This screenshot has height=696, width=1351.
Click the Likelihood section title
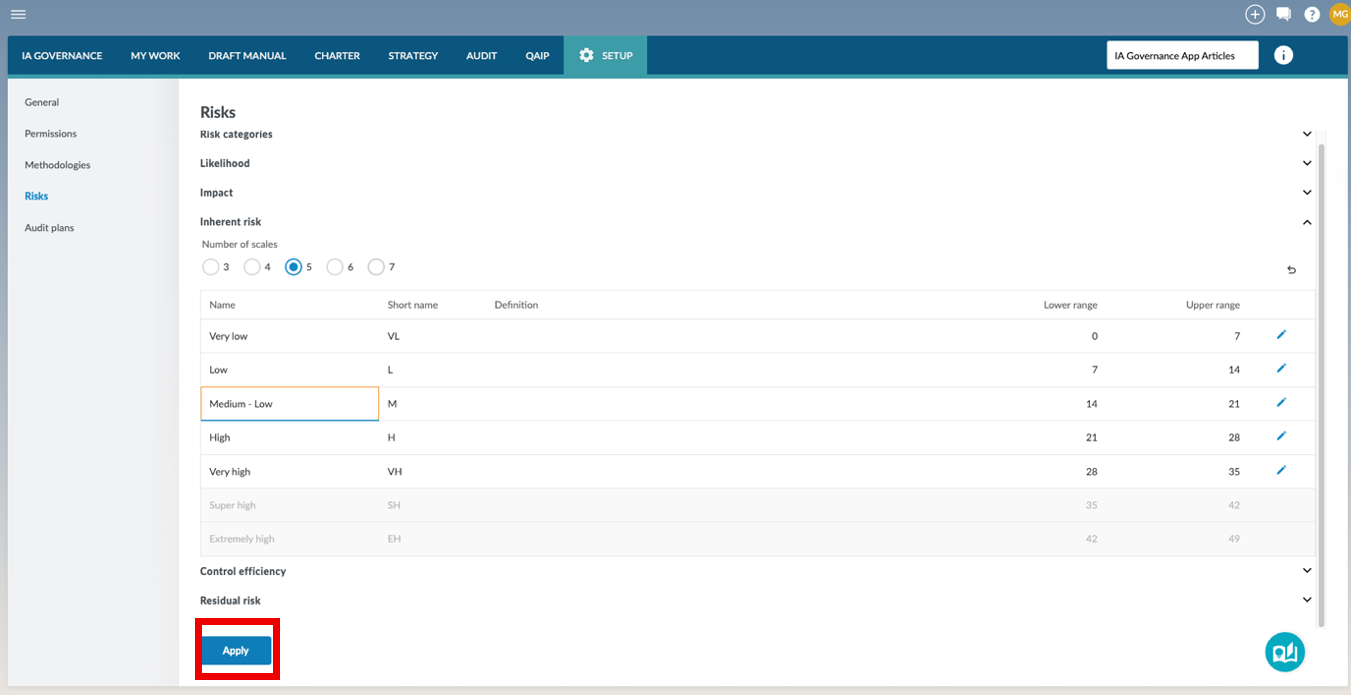pyautogui.click(x=225, y=163)
